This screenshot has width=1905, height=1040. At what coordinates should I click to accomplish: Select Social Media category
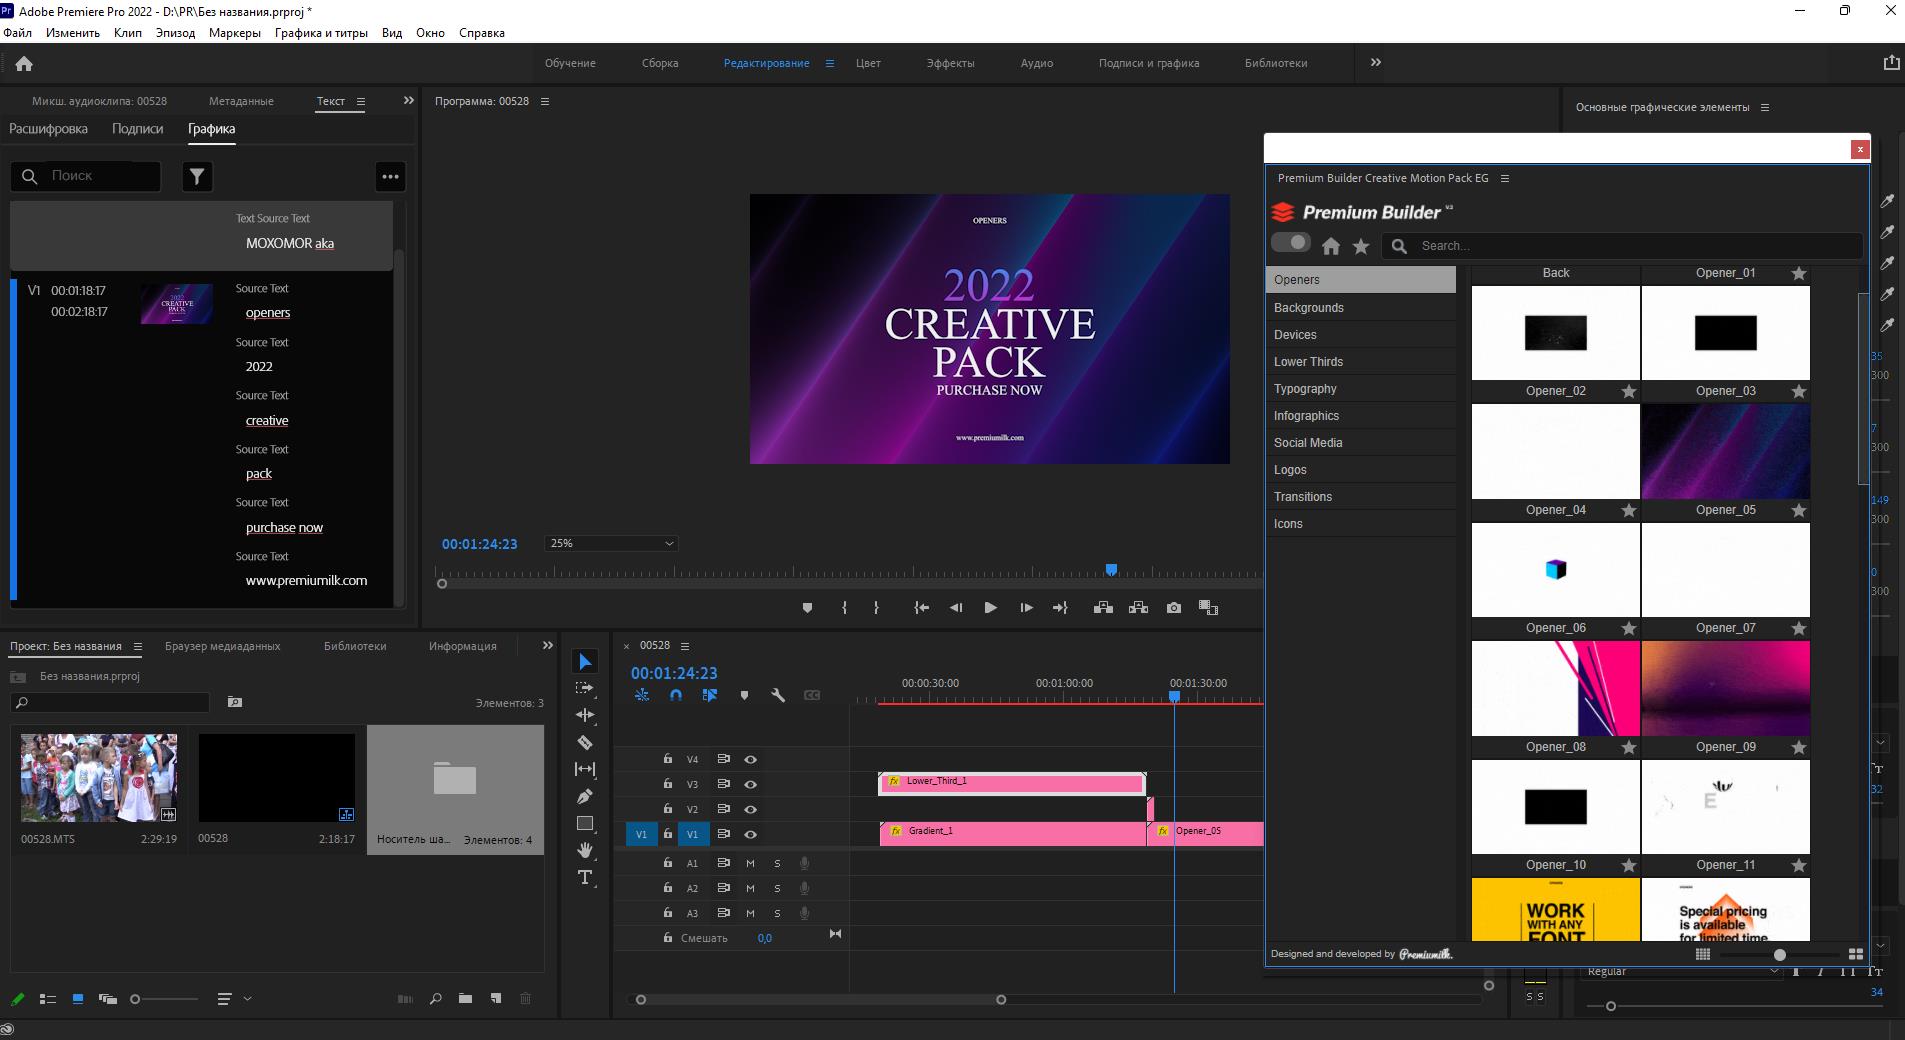pyautogui.click(x=1360, y=443)
